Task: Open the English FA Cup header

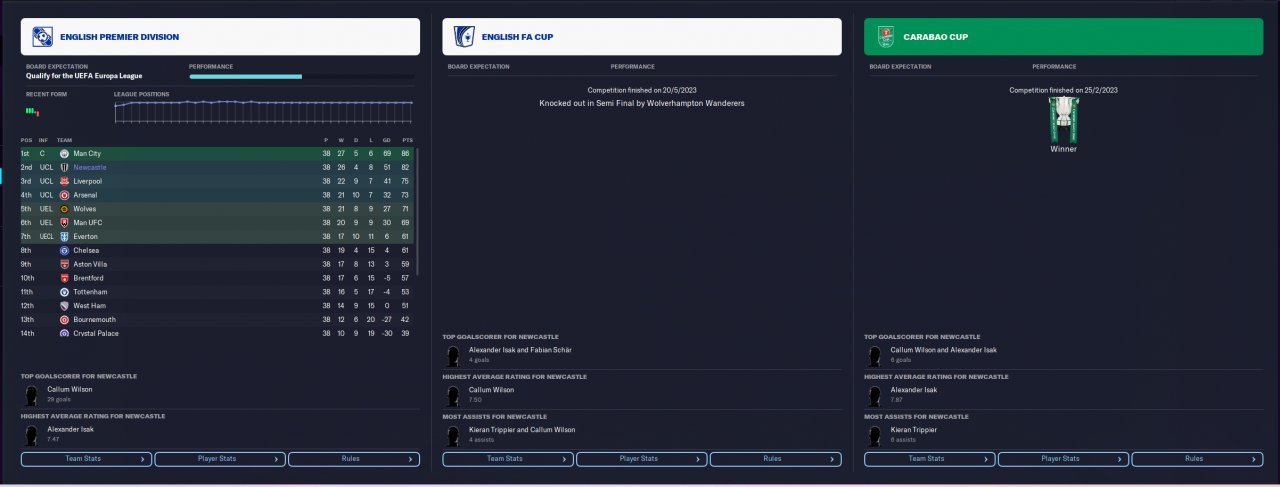Action: click(642, 37)
